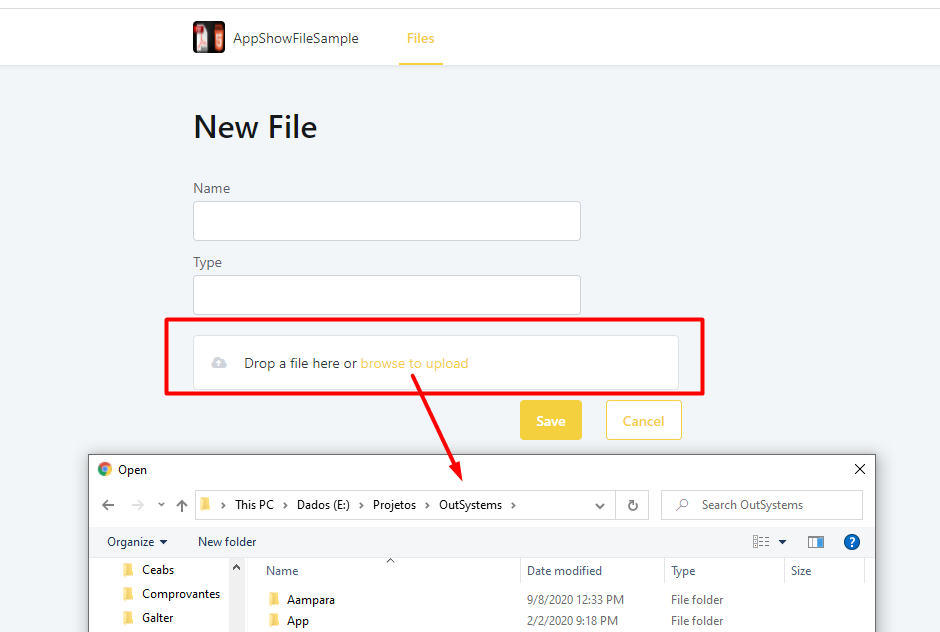This screenshot has height=632, width=940.
Task: Open the browse to upload file picker
Action: coord(414,363)
